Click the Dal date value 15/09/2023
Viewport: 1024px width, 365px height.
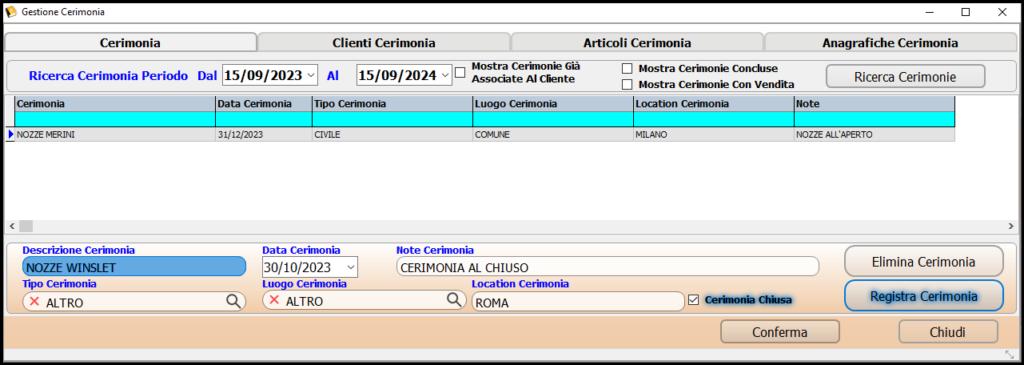[x=263, y=76]
